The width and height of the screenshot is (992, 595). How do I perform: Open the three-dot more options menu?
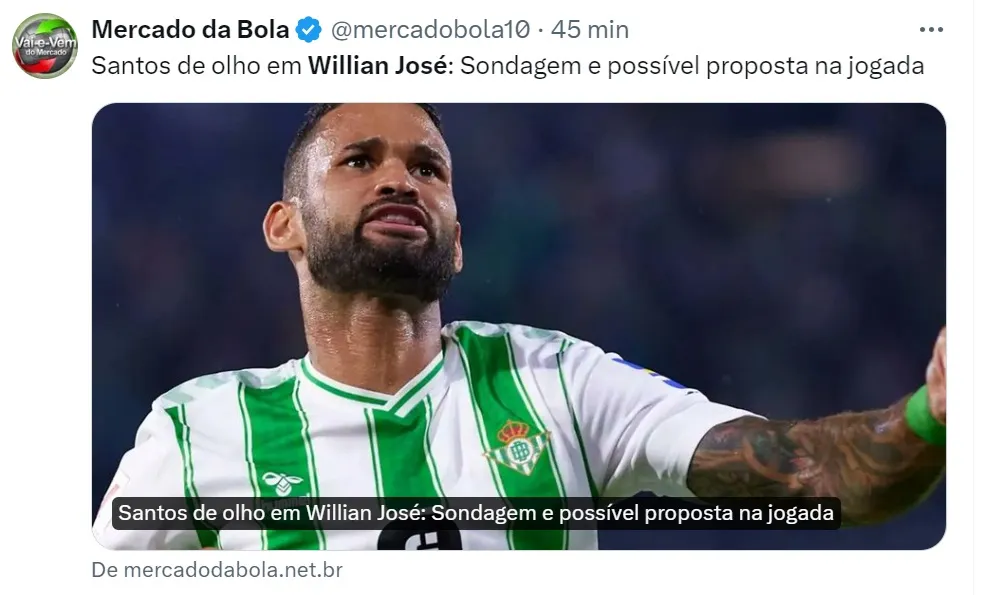tap(931, 30)
